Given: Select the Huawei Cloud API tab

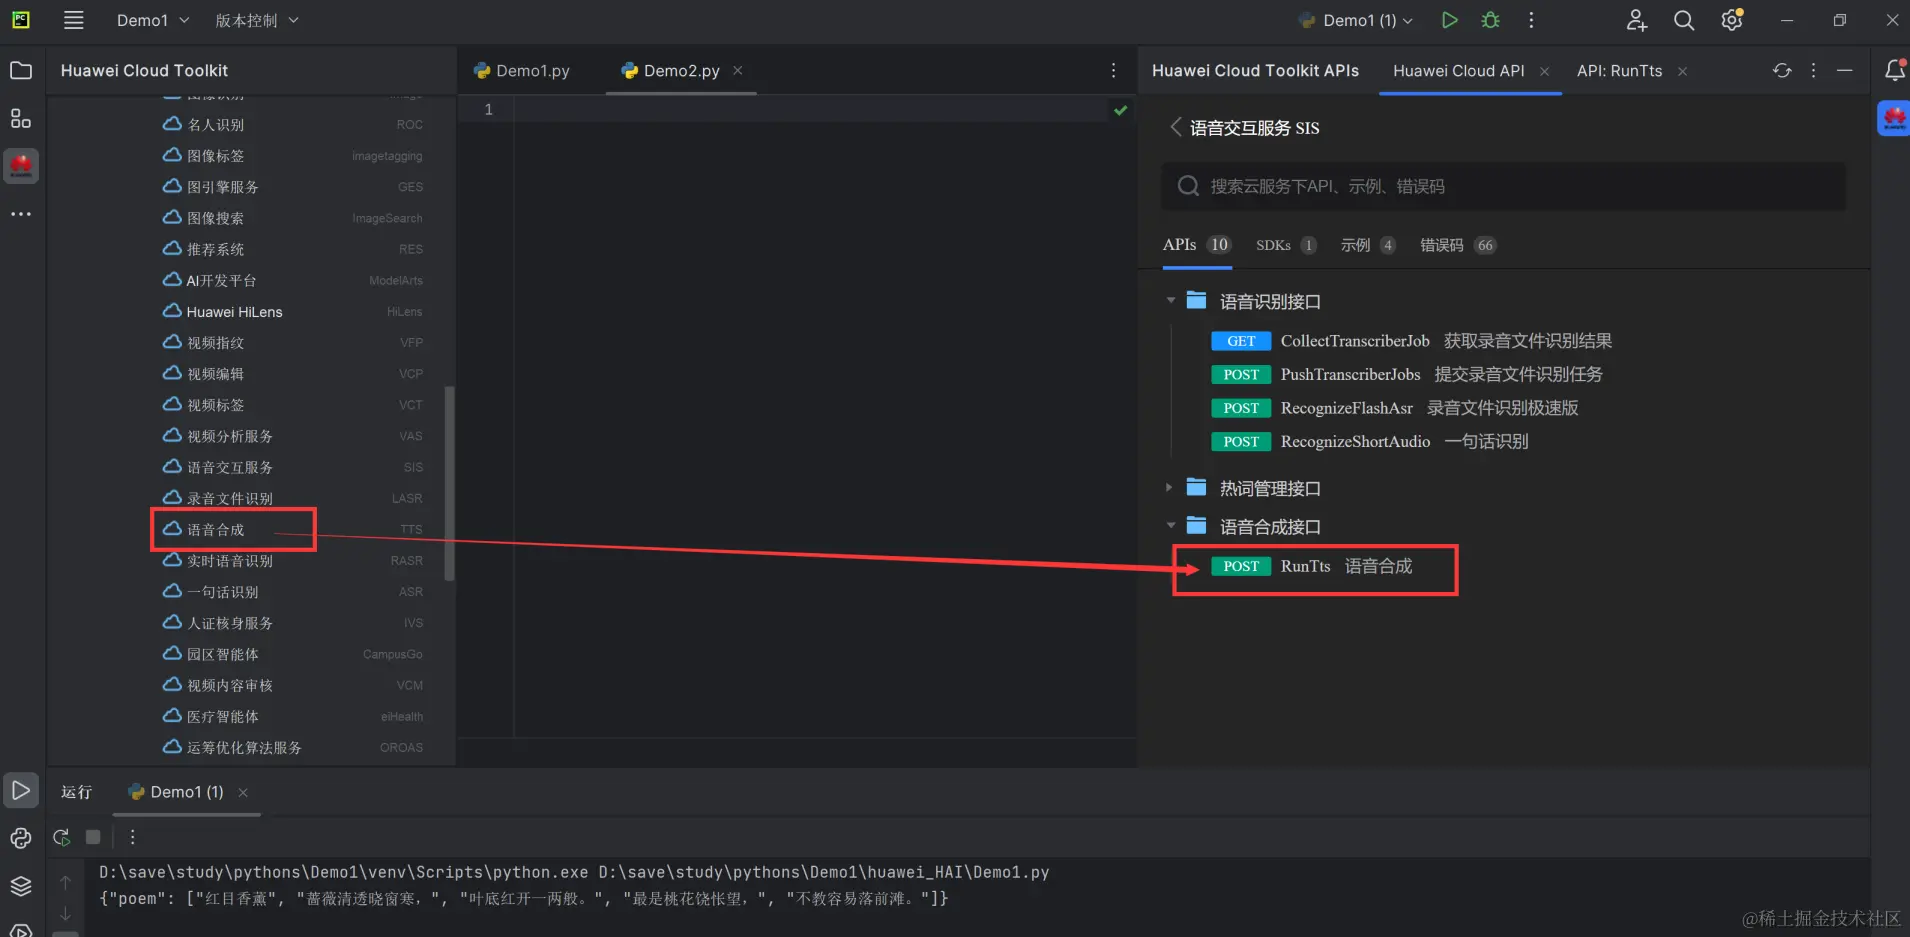Looking at the screenshot, I should pos(1459,71).
